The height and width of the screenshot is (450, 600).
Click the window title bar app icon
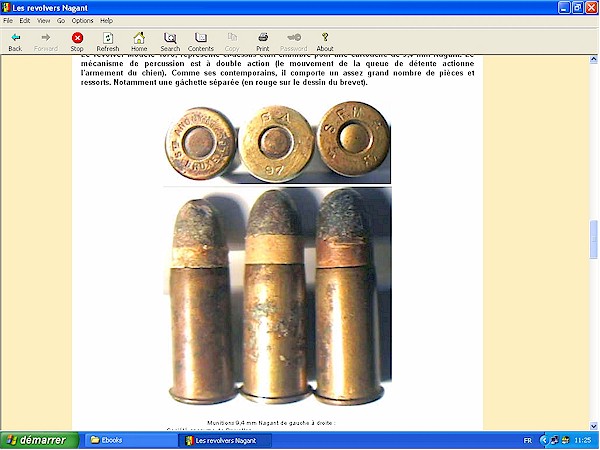pyautogui.click(x=6, y=8)
